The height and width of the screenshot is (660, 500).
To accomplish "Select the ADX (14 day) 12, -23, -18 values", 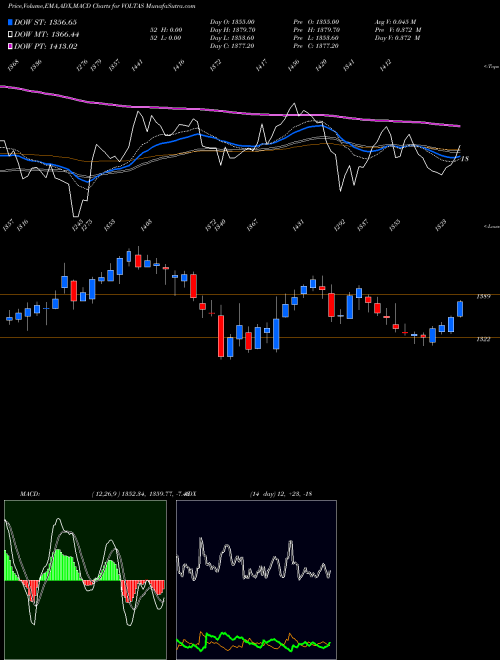I will tap(281, 494).
